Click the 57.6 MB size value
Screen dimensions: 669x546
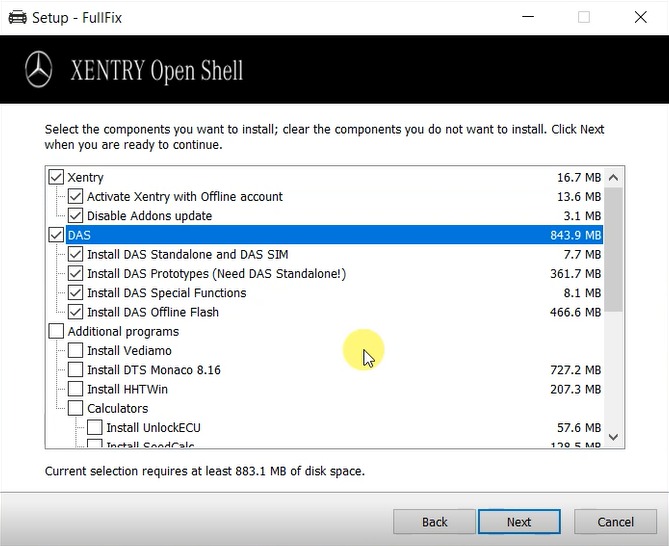(579, 428)
